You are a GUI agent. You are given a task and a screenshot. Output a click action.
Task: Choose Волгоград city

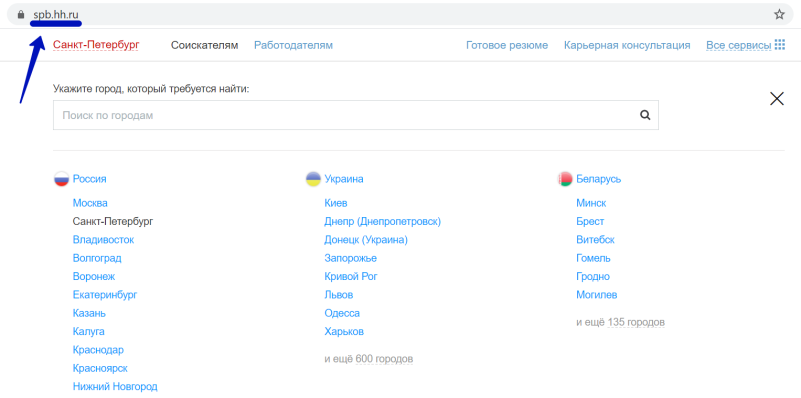[97, 258]
